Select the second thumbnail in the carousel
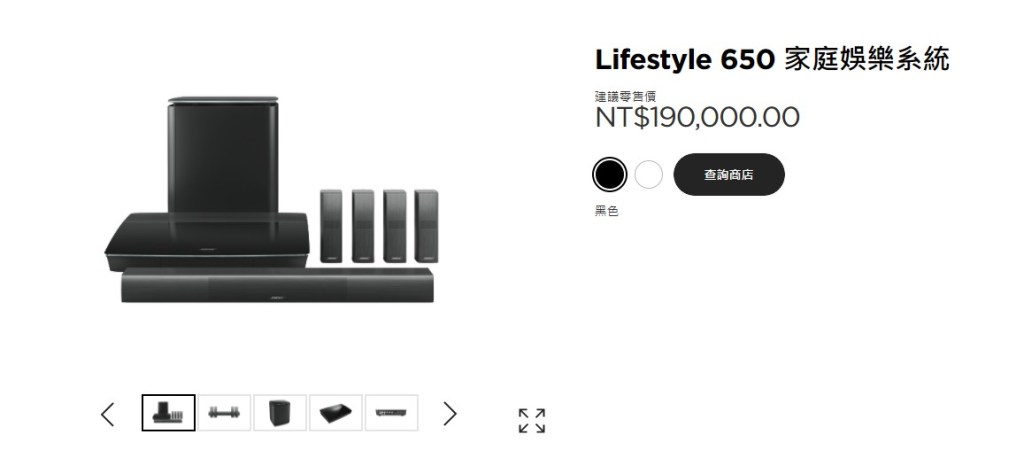 (225, 413)
